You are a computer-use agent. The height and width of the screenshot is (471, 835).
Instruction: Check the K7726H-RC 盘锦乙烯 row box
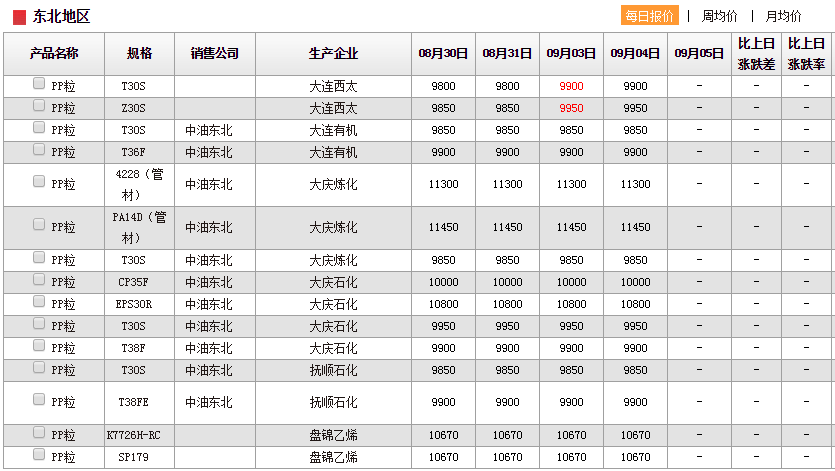click(x=38, y=432)
